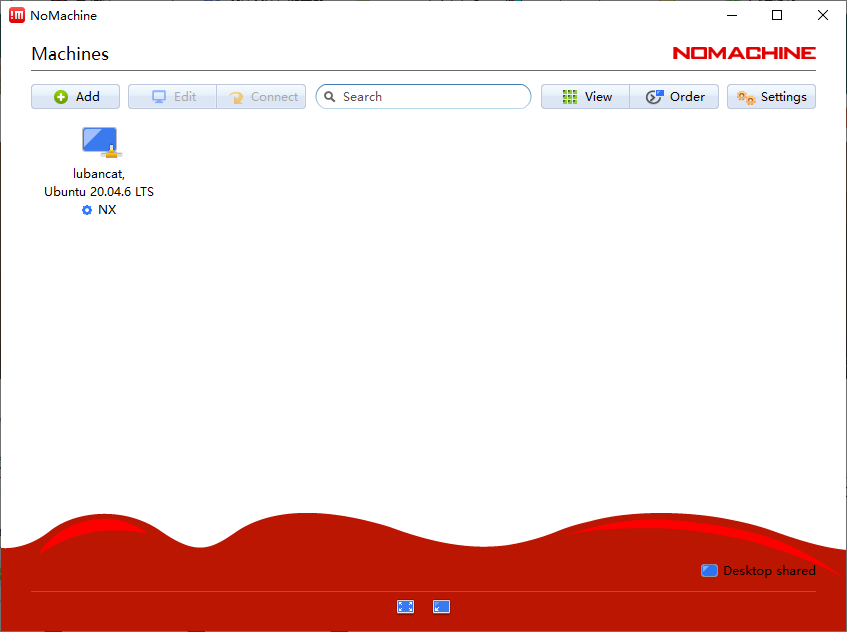Click the magnifier icon in Search box

(x=330, y=97)
